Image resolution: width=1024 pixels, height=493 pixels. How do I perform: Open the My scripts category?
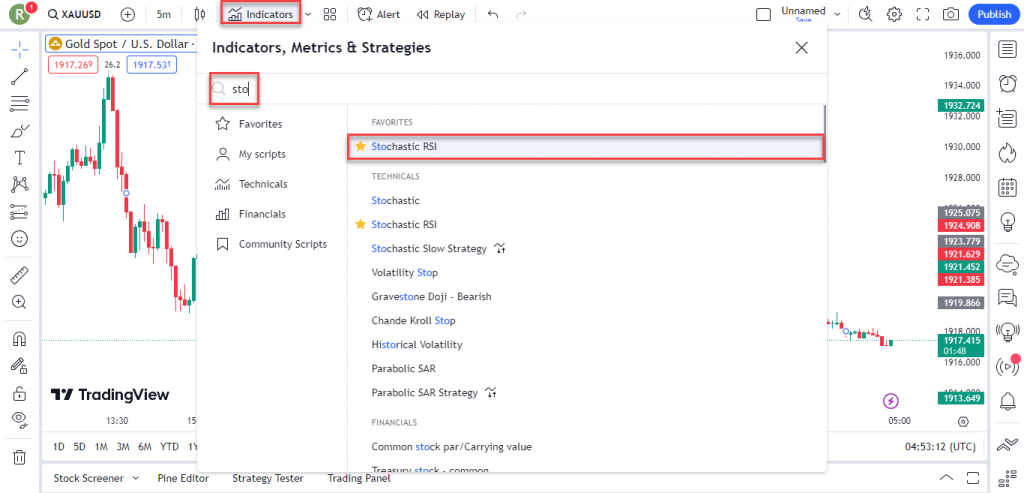click(261, 154)
